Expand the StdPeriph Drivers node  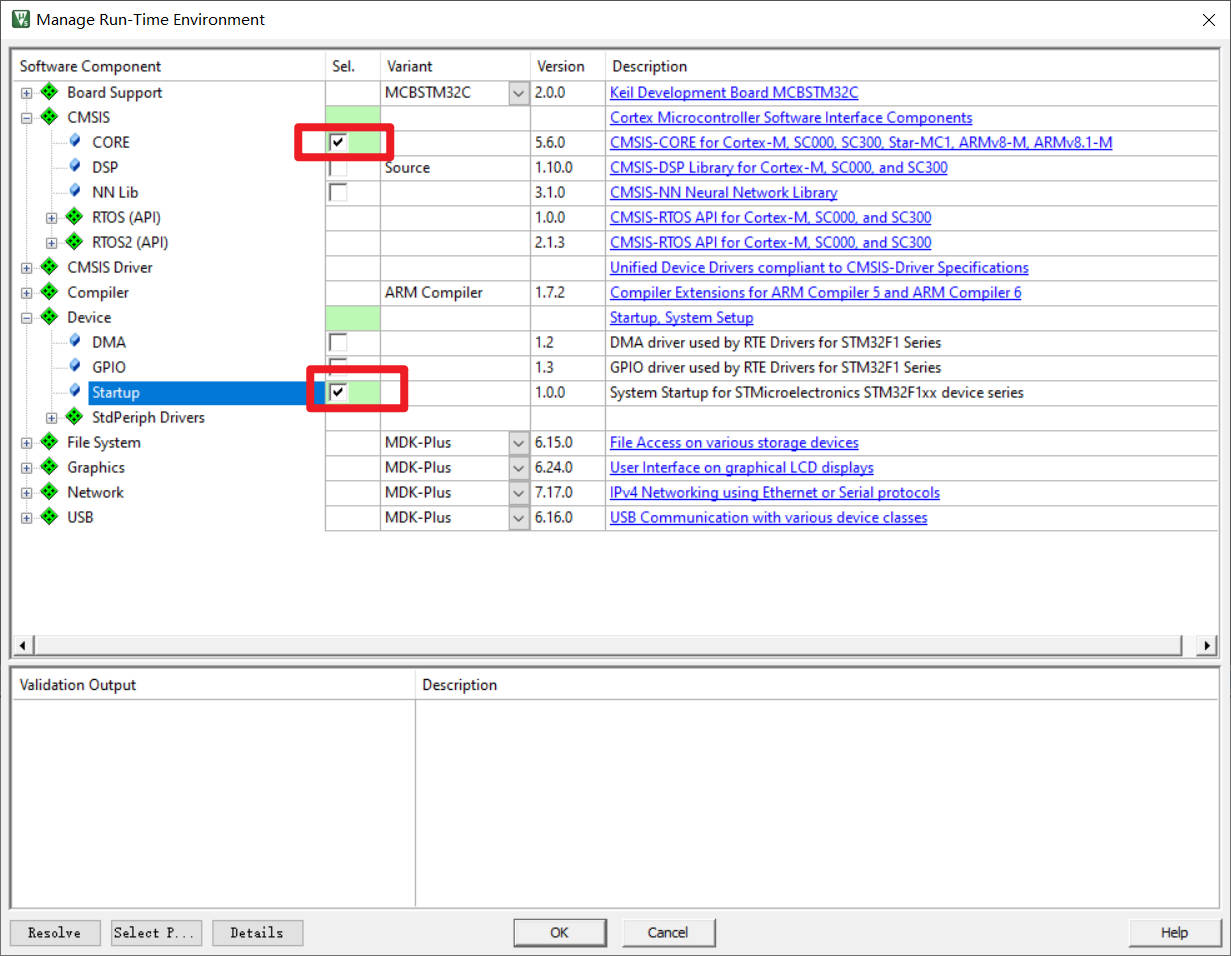click(52, 418)
